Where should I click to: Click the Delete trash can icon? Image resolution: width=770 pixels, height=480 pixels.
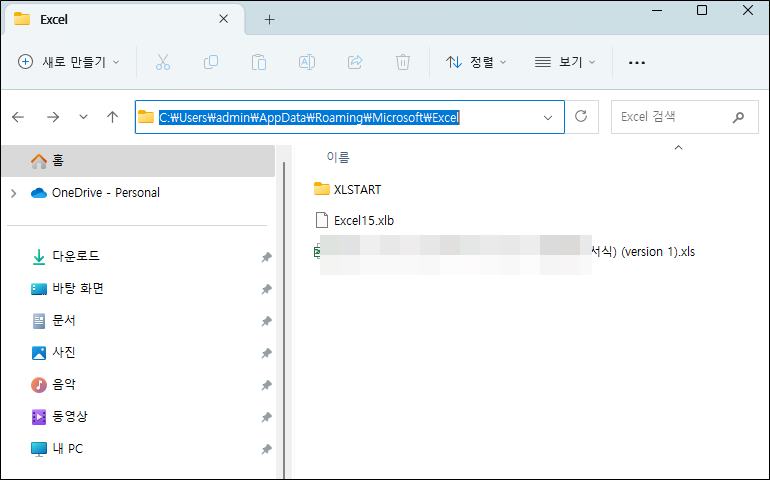coord(403,62)
